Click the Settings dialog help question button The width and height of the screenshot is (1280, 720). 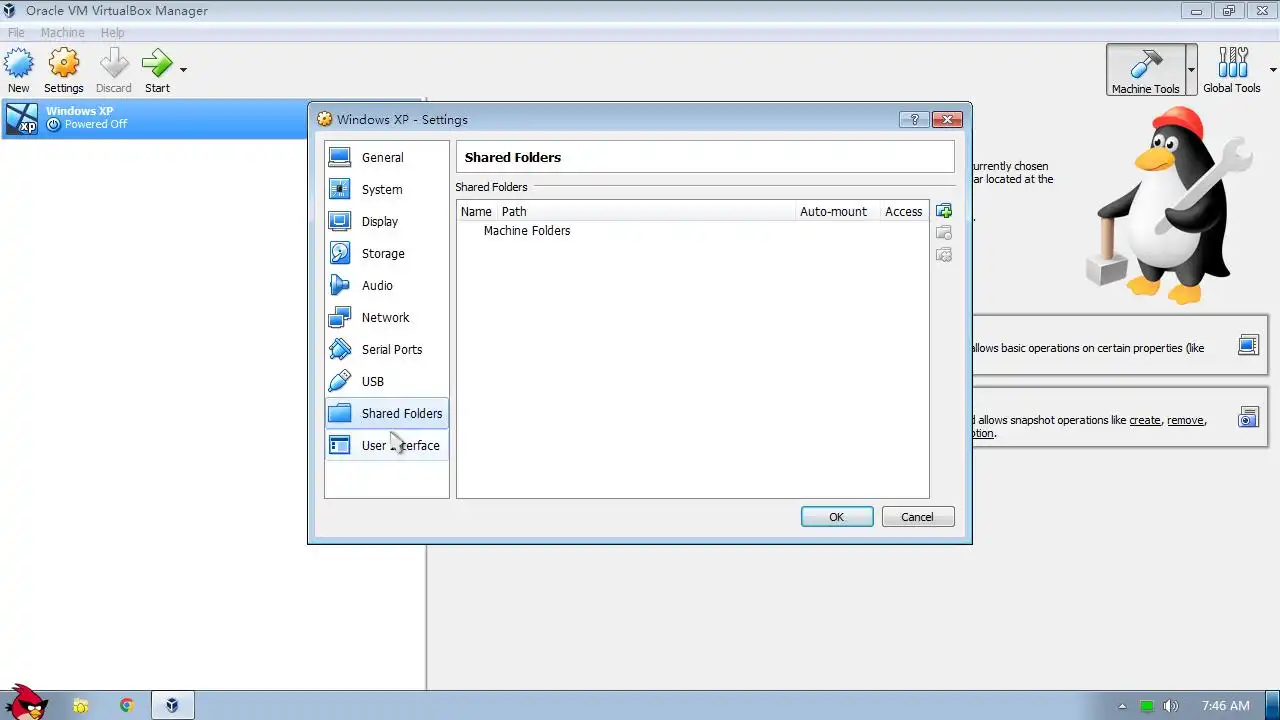pos(914,119)
